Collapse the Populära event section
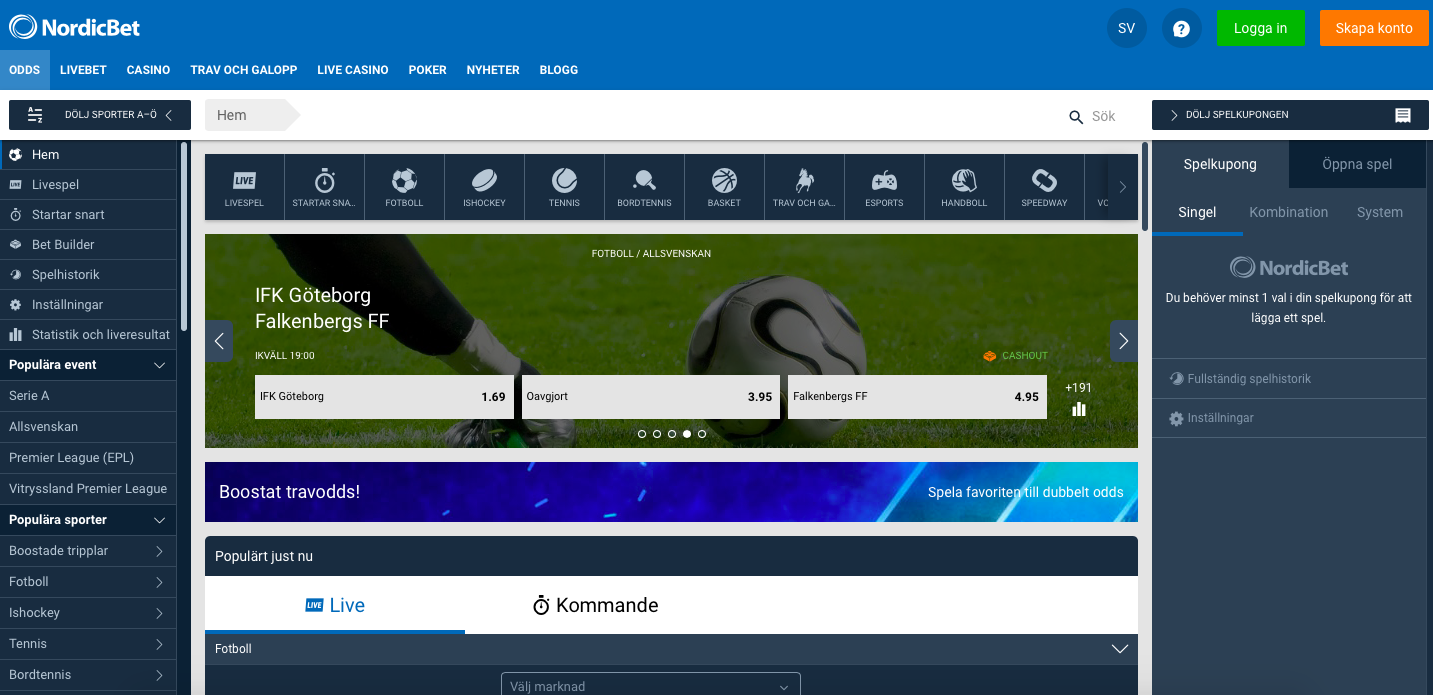Image resolution: width=1433 pixels, height=695 pixels. click(159, 365)
